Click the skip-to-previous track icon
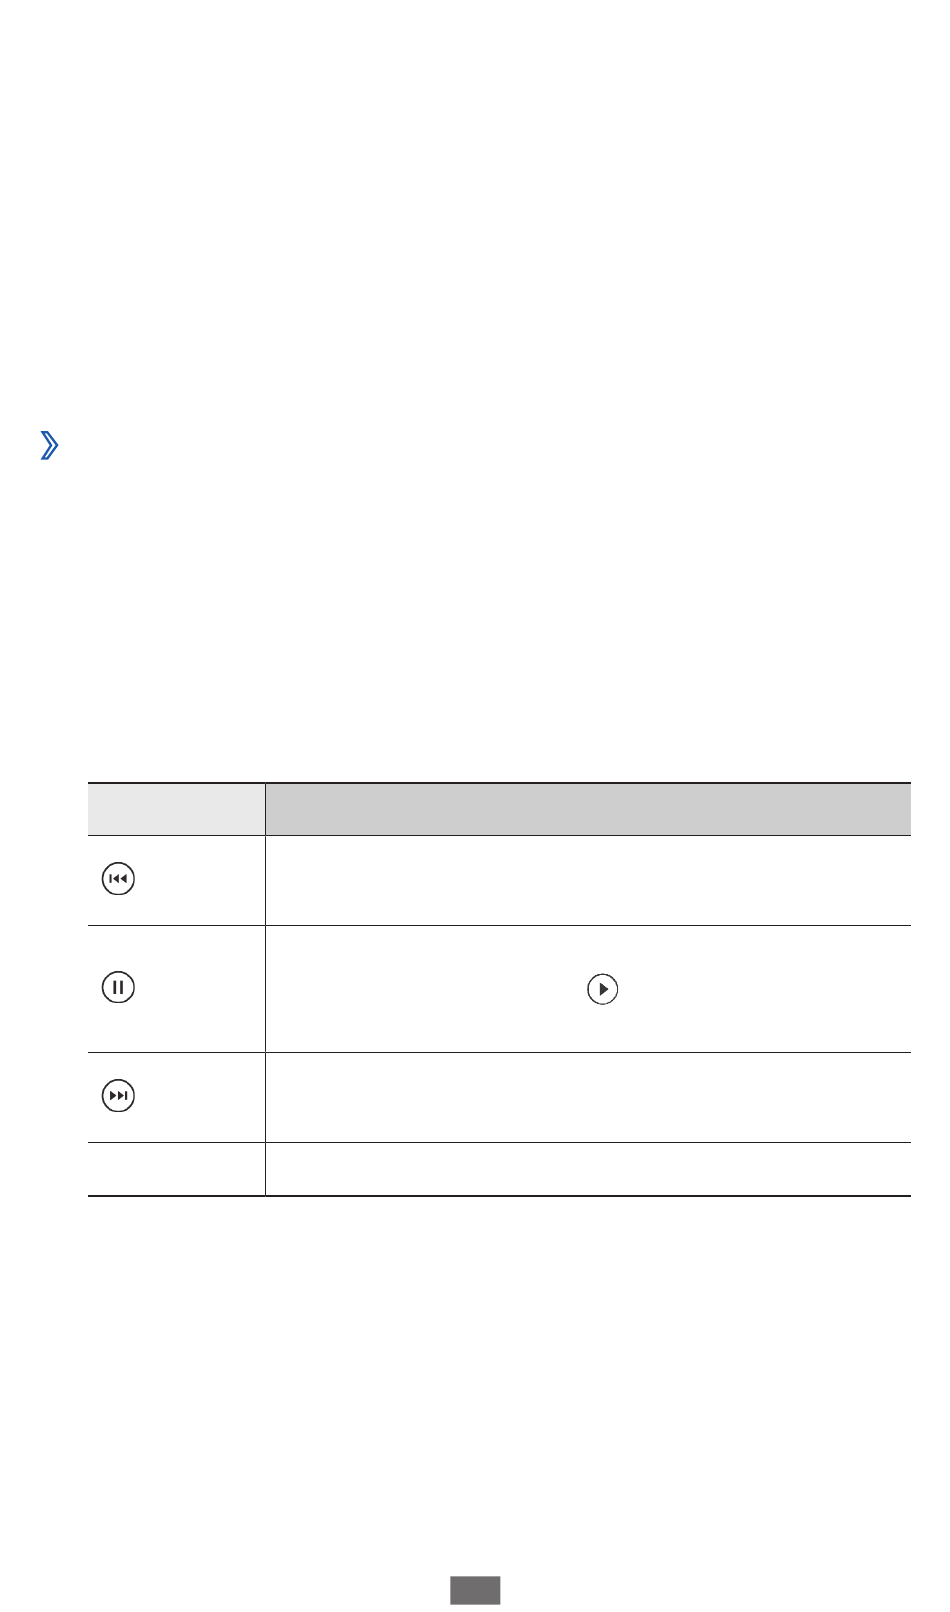The width and height of the screenshot is (950, 1612). point(118,880)
